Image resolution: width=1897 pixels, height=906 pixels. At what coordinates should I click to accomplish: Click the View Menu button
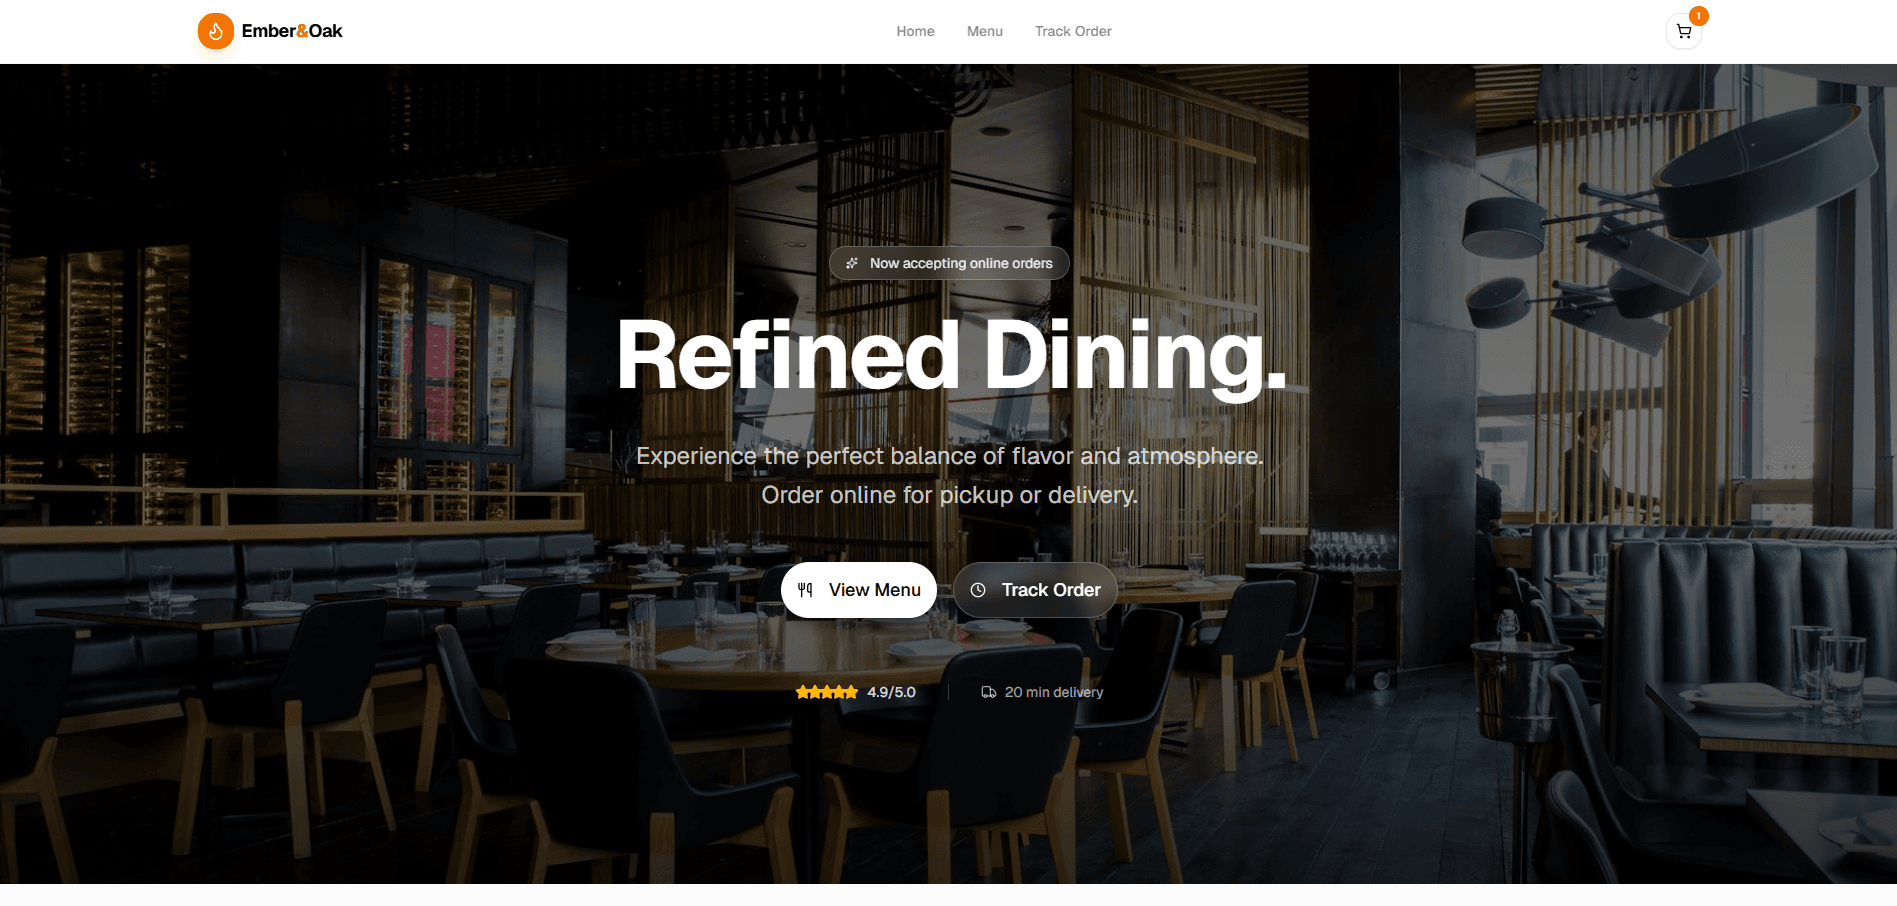859,590
